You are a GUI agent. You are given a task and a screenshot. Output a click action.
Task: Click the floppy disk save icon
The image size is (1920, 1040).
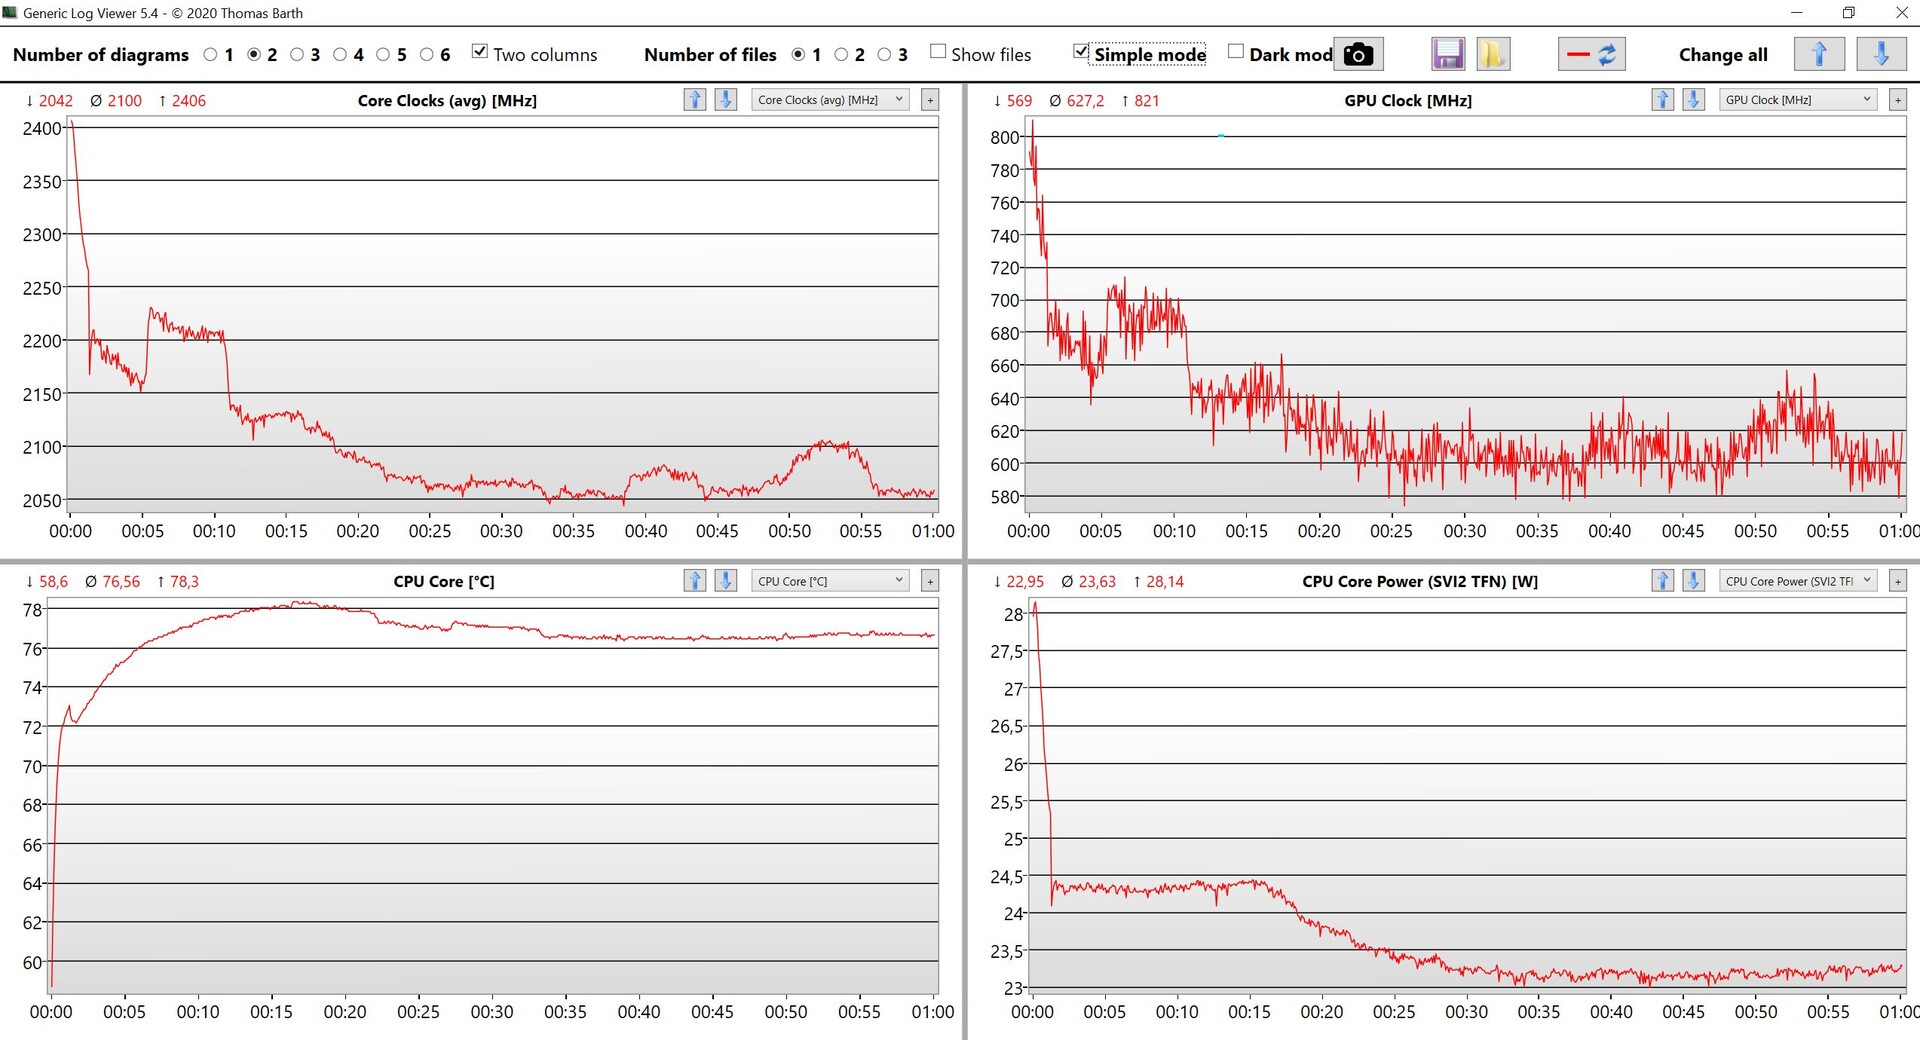pos(1447,54)
